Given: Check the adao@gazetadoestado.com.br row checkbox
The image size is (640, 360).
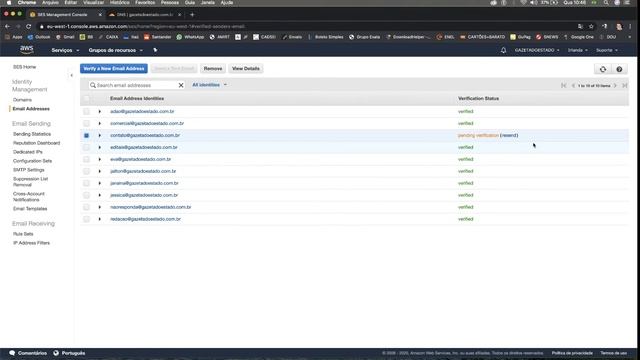Looking at the screenshot, I should click(x=87, y=111).
